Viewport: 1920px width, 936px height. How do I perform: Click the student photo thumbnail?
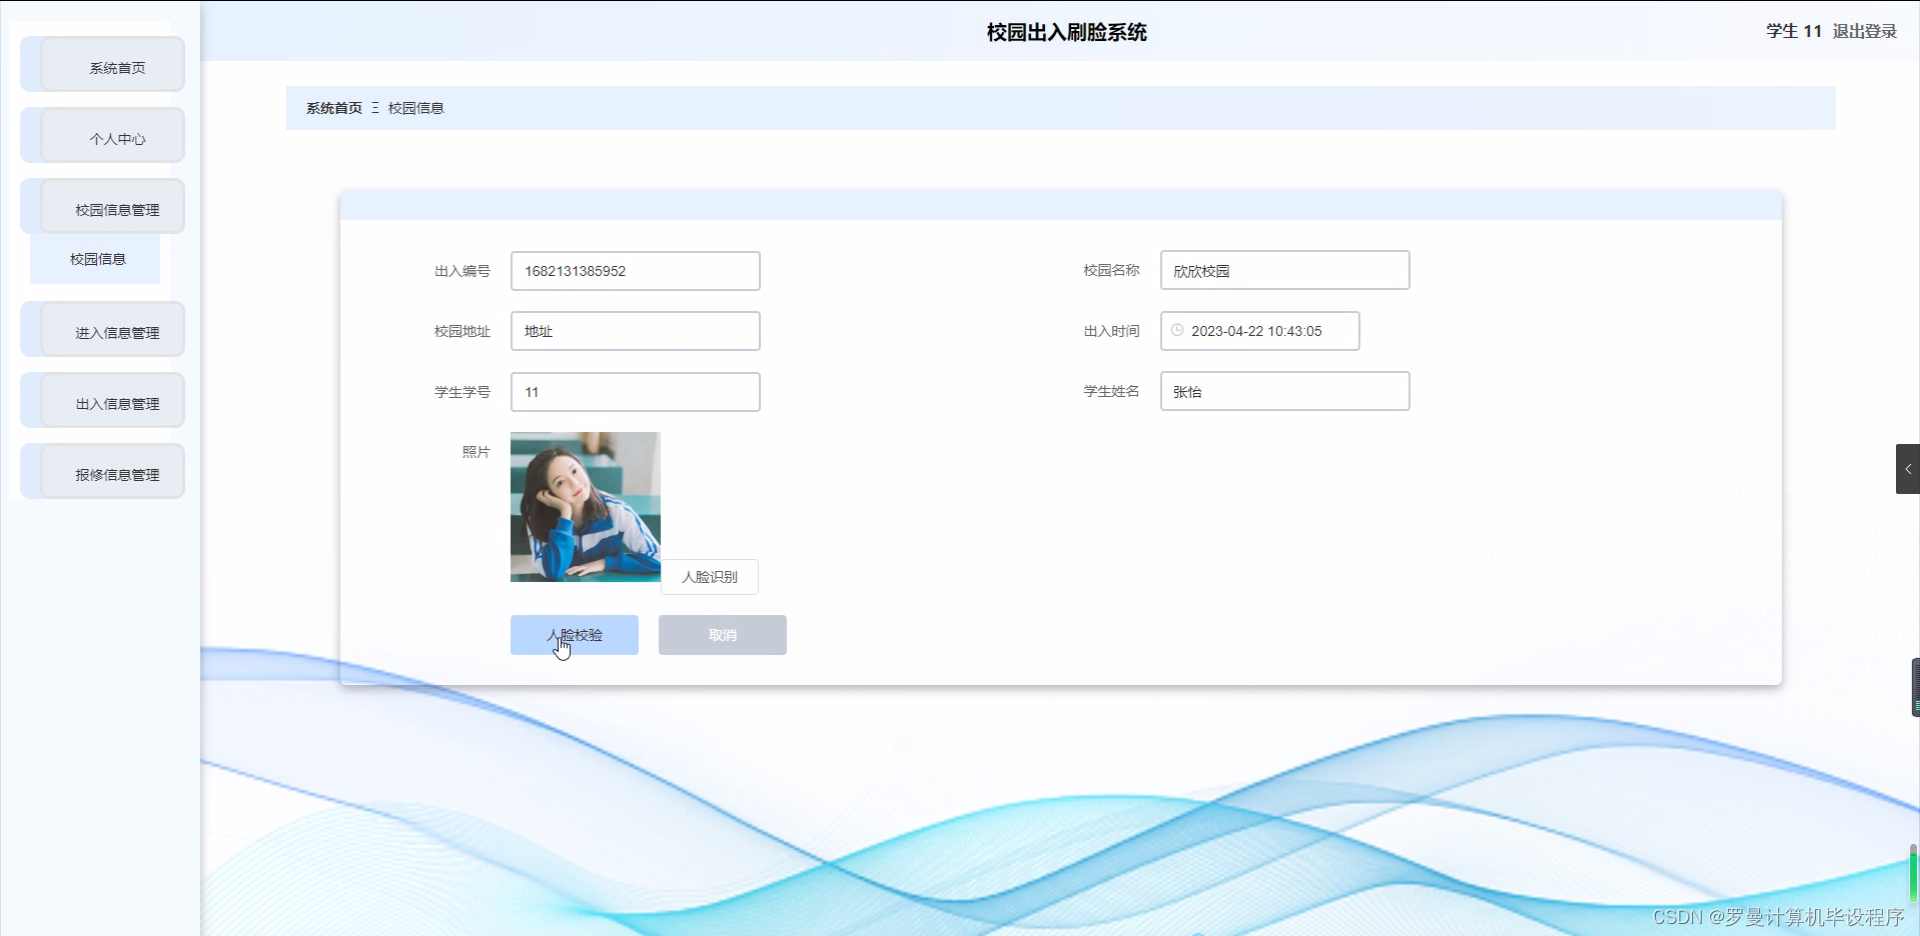click(x=584, y=506)
